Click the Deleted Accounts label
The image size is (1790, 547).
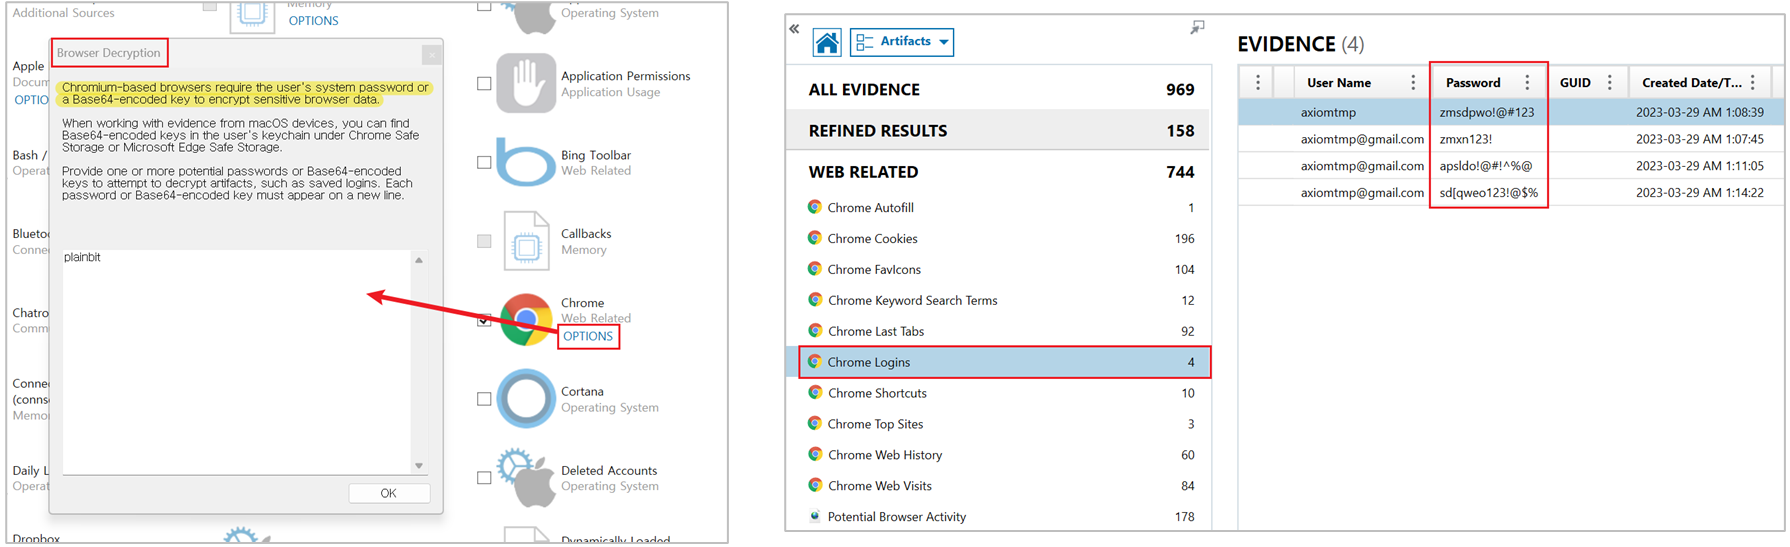[609, 470]
